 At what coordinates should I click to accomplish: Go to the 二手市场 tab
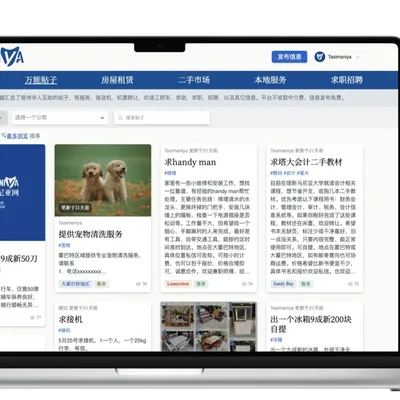tap(194, 80)
